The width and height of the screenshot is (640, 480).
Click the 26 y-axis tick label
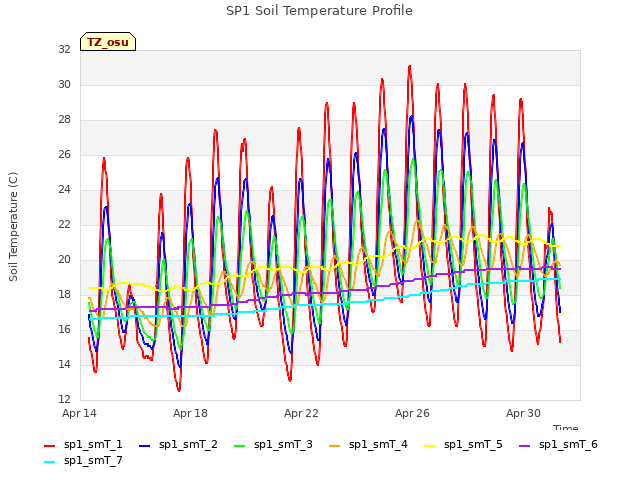64,154
